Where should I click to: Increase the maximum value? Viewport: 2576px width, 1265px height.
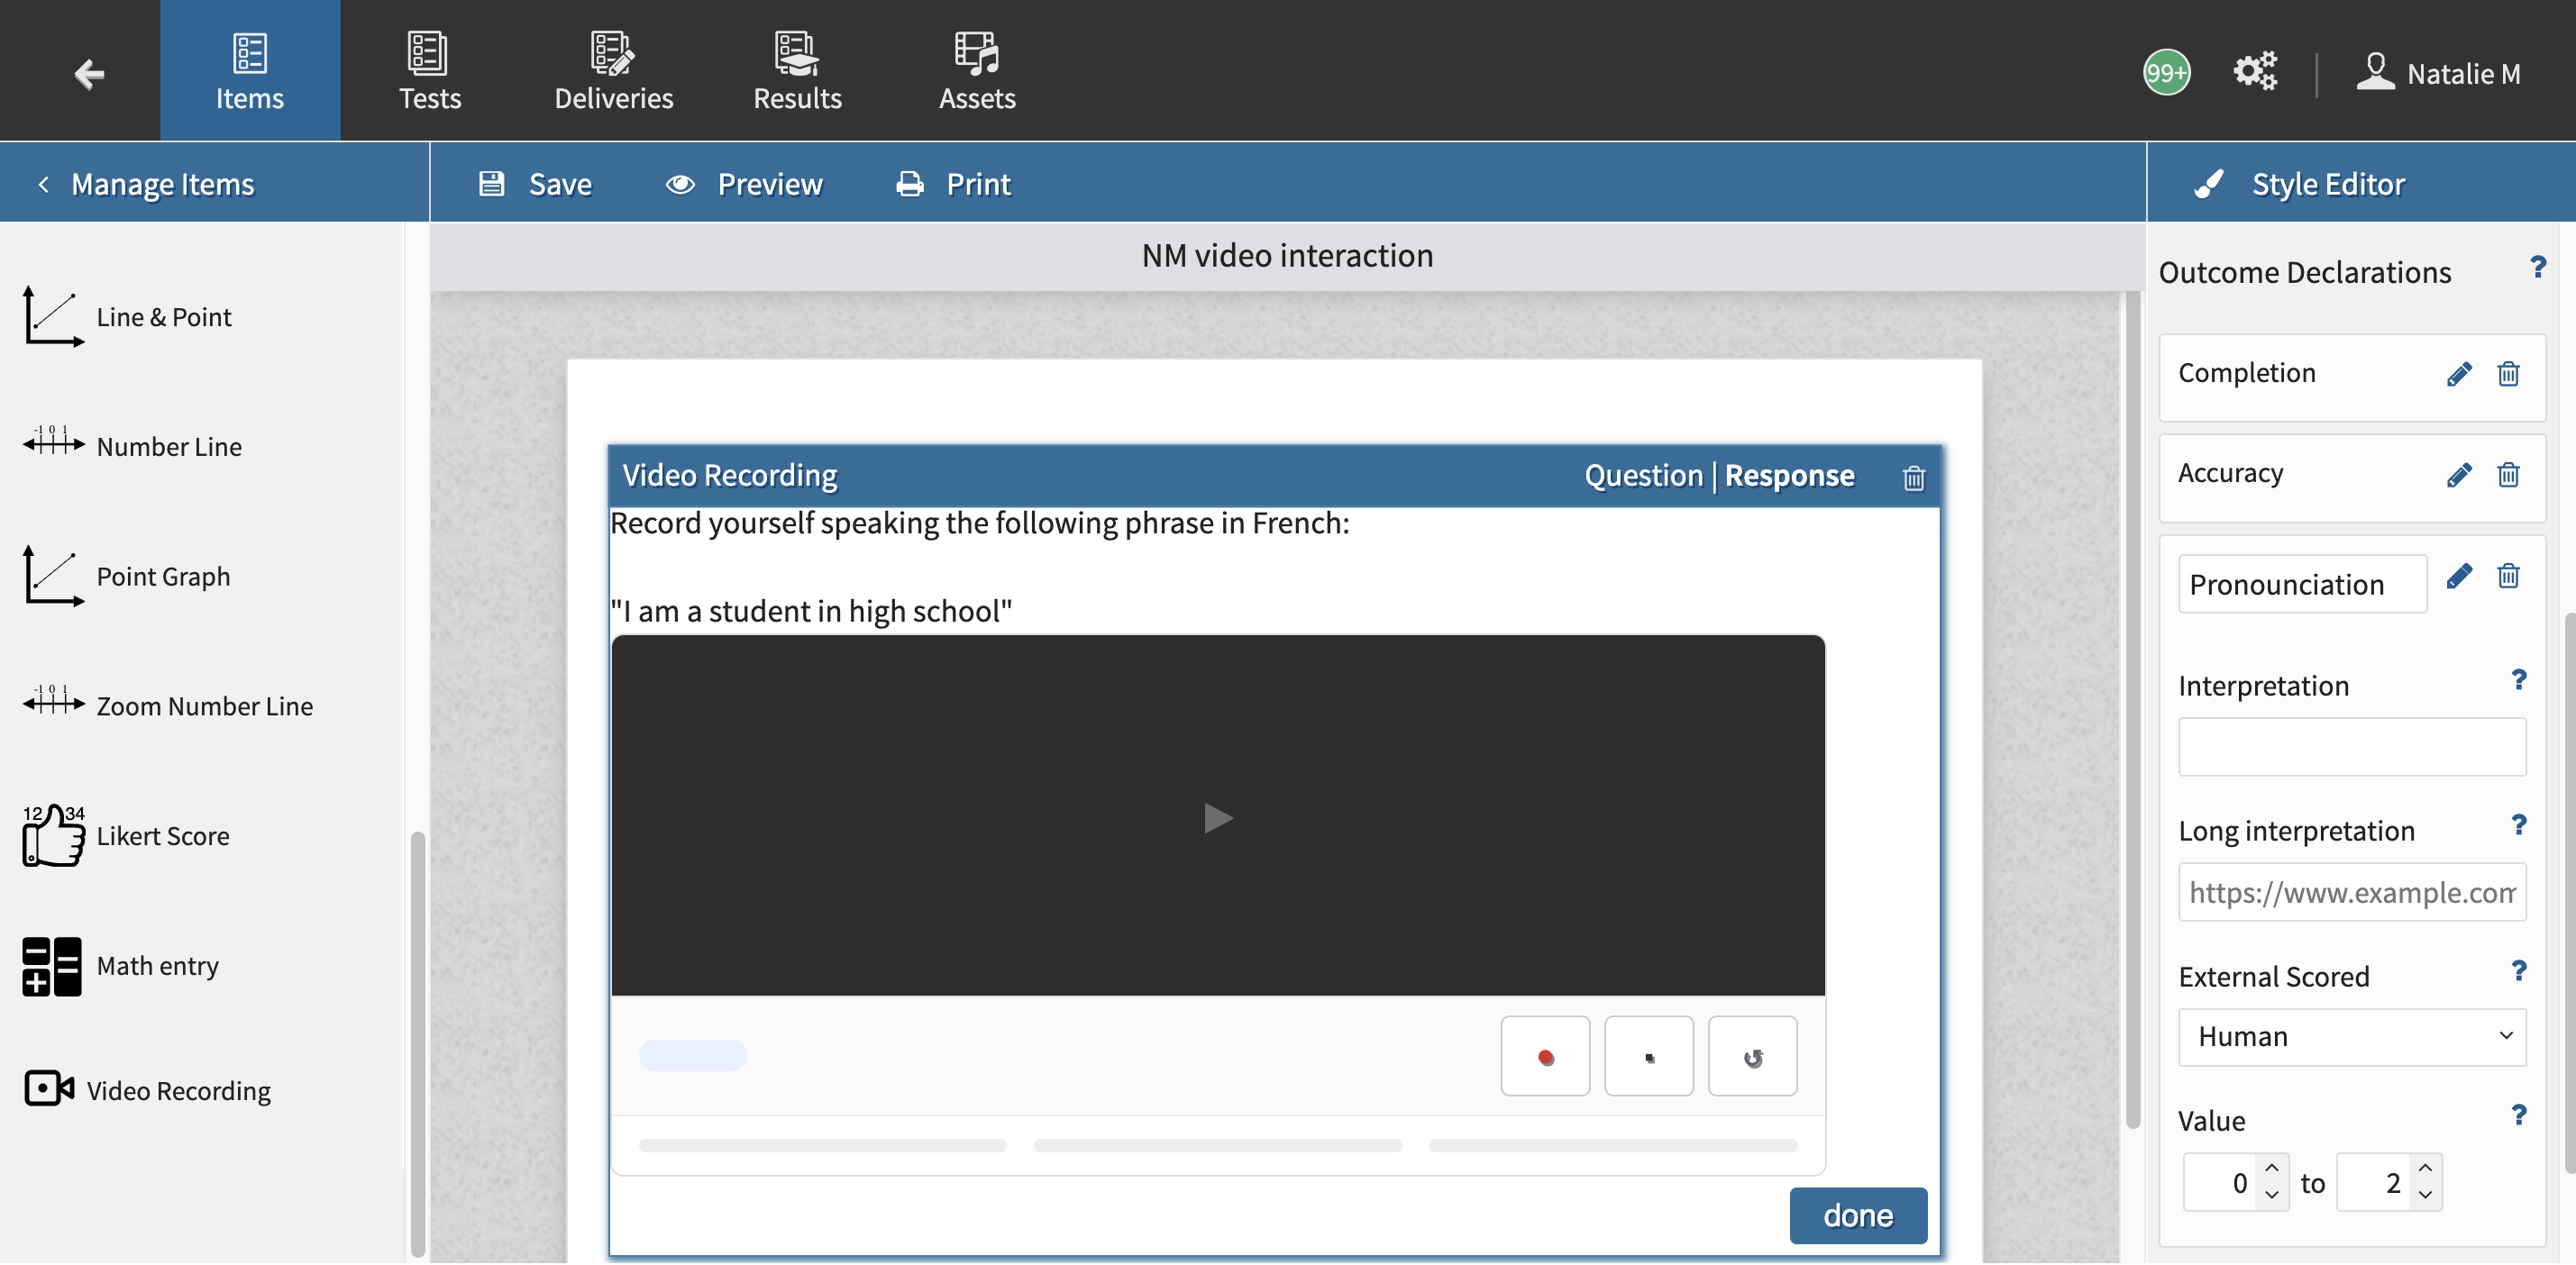point(2425,1169)
